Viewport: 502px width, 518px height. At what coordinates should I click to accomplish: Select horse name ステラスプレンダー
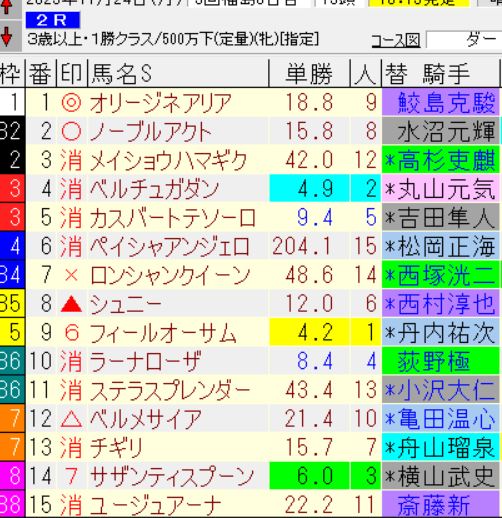point(170,390)
